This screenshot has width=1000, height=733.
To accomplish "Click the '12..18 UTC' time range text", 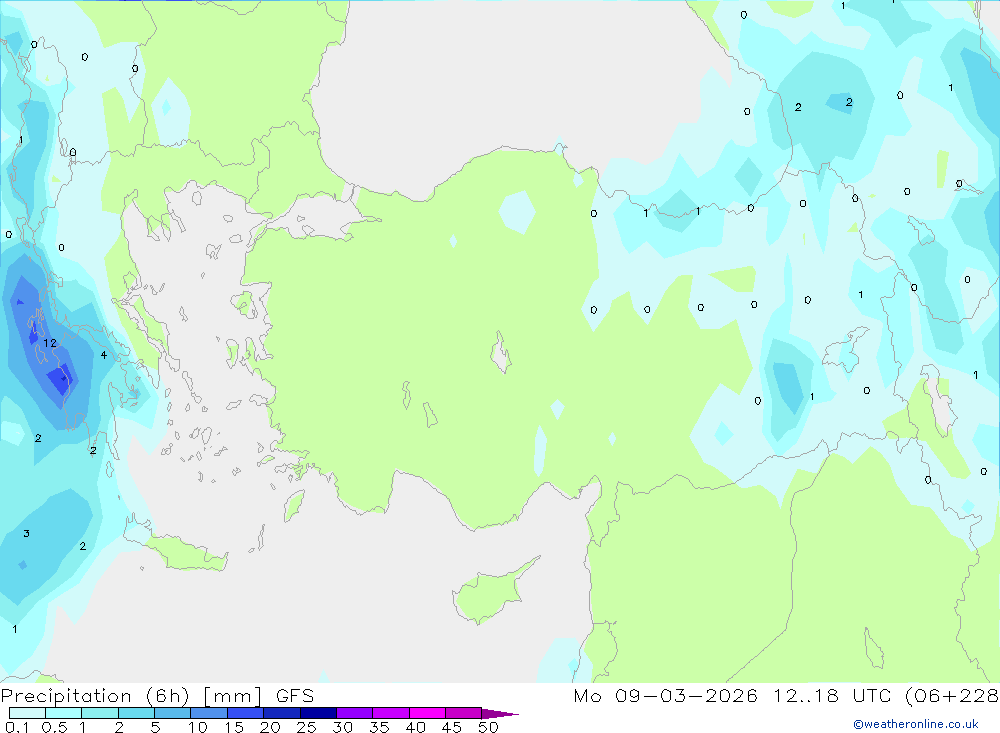I will point(832,696).
